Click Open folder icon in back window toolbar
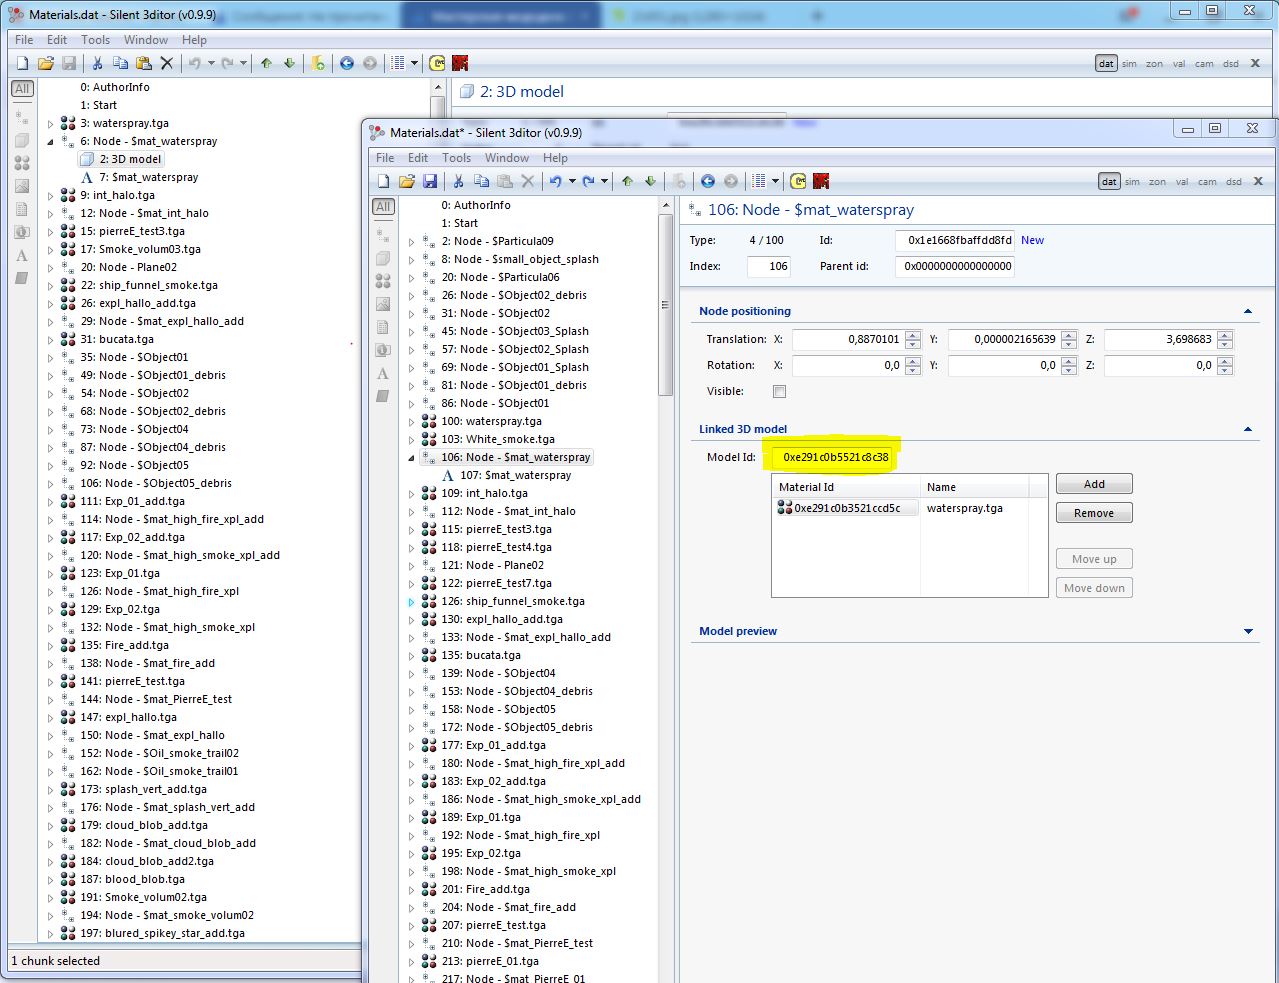The height and width of the screenshot is (983, 1279). pos(45,63)
